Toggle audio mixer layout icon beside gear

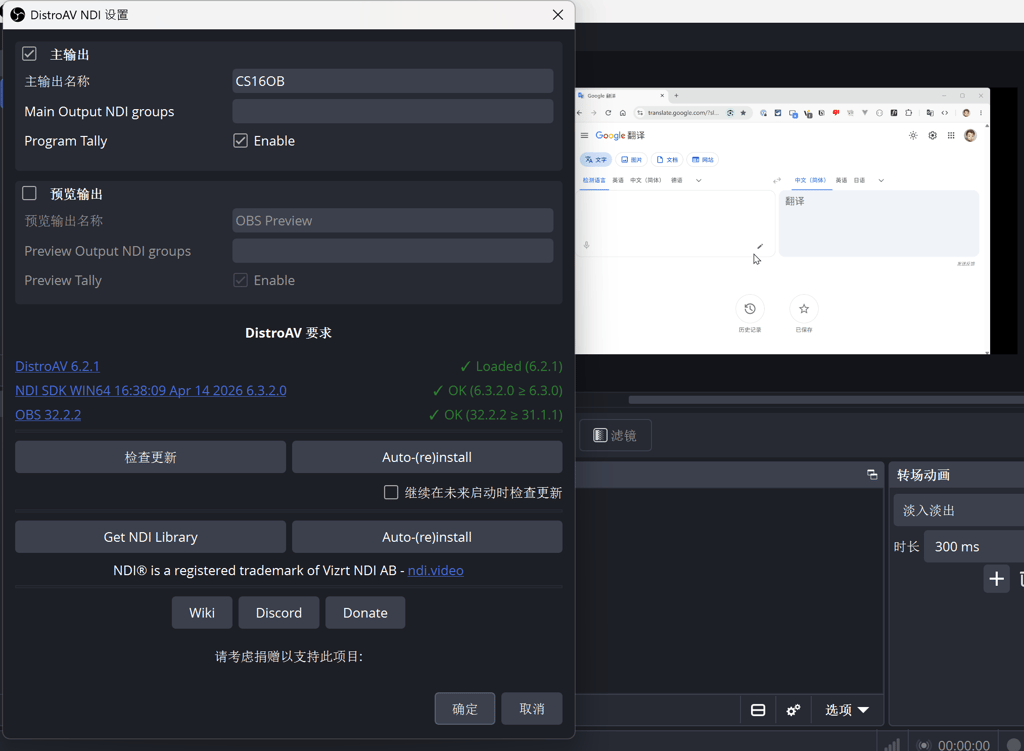tap(758, 710)
